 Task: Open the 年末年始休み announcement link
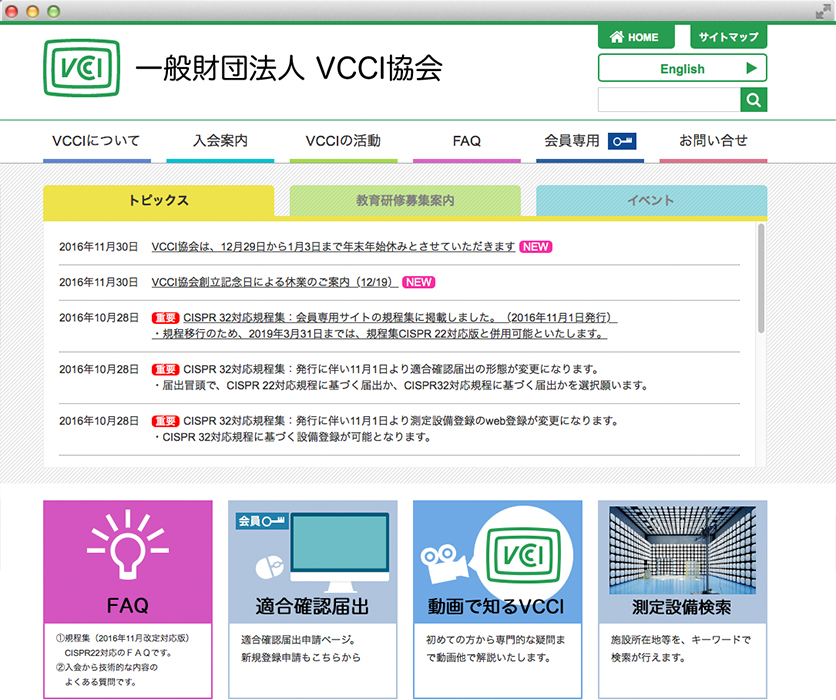coord(333,247)
